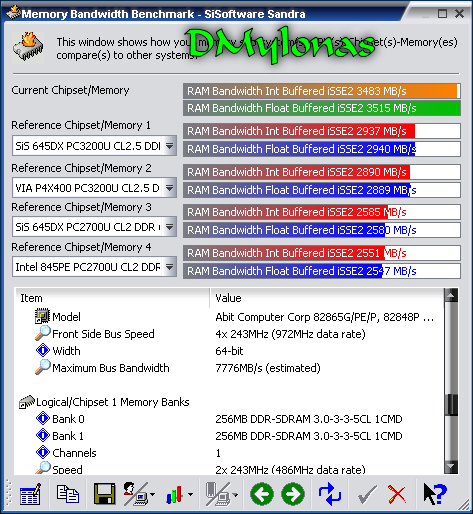Go back with the green left arrow
The image size is (473, 514).
[262, 494]
